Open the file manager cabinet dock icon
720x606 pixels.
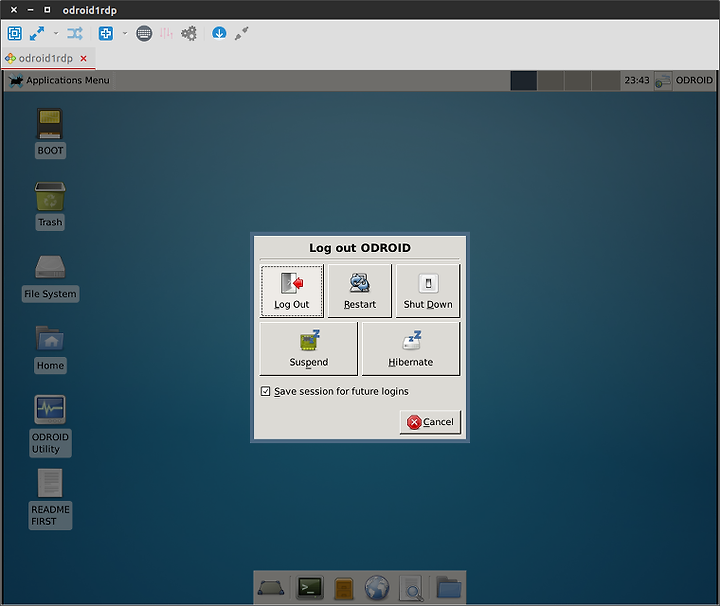click(x=343, y=588)
